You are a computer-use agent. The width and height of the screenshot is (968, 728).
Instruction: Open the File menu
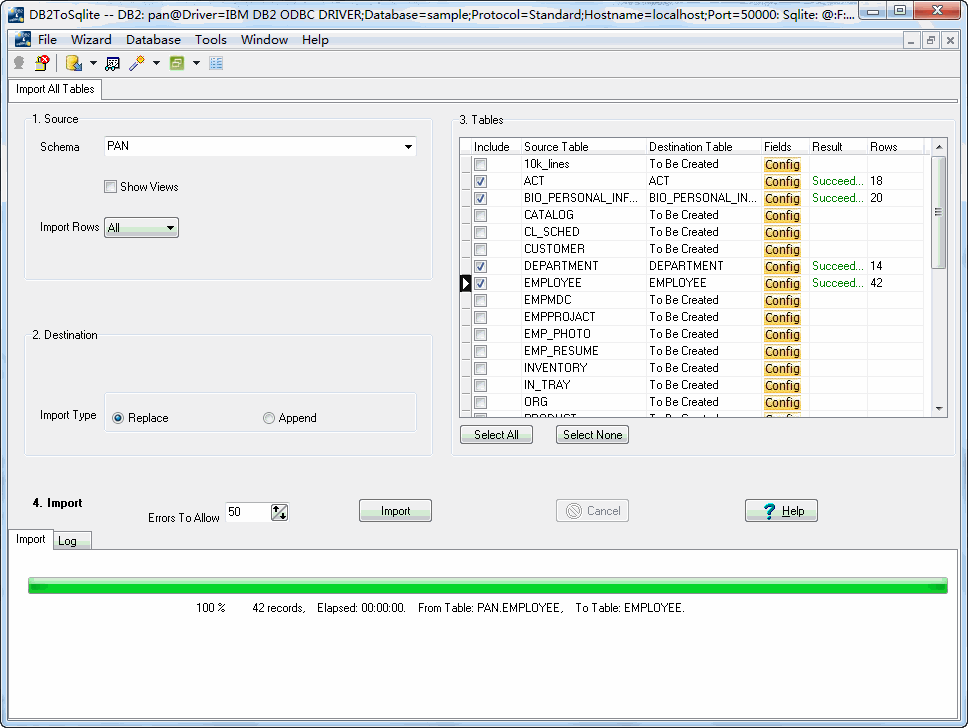click(x=48, y=40)
